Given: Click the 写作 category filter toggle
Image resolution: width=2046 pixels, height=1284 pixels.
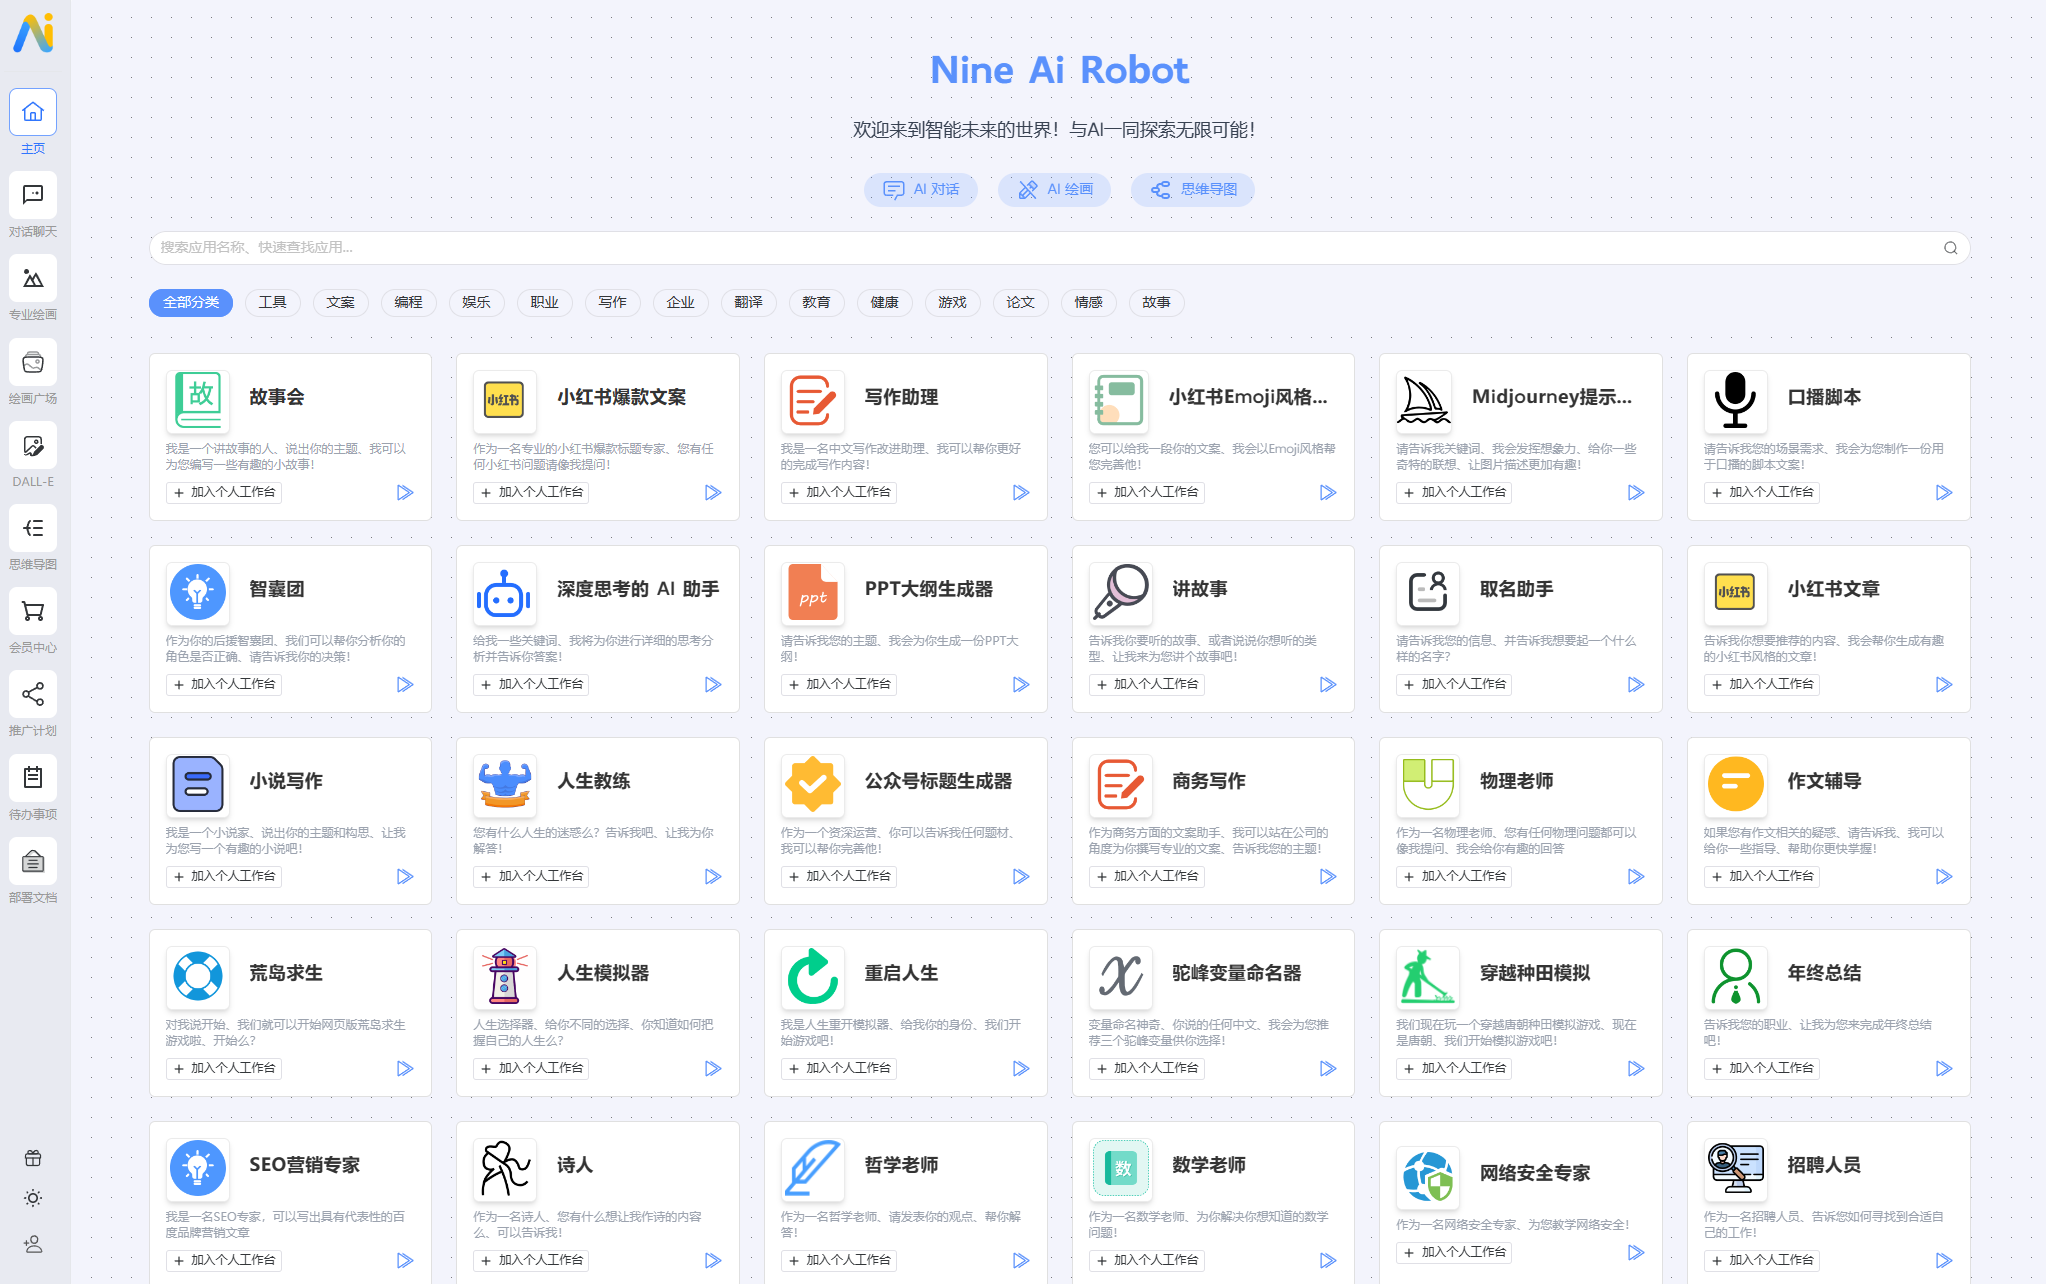Looking at the screenshot, I should click(612, 303).
